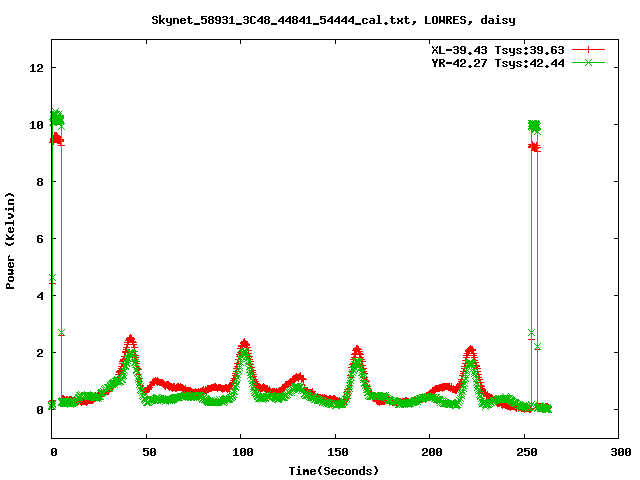The height and width of the screenshot is (480, 640).
Task: Click the red peak near 40 seconds
Action: pos(130,340)
